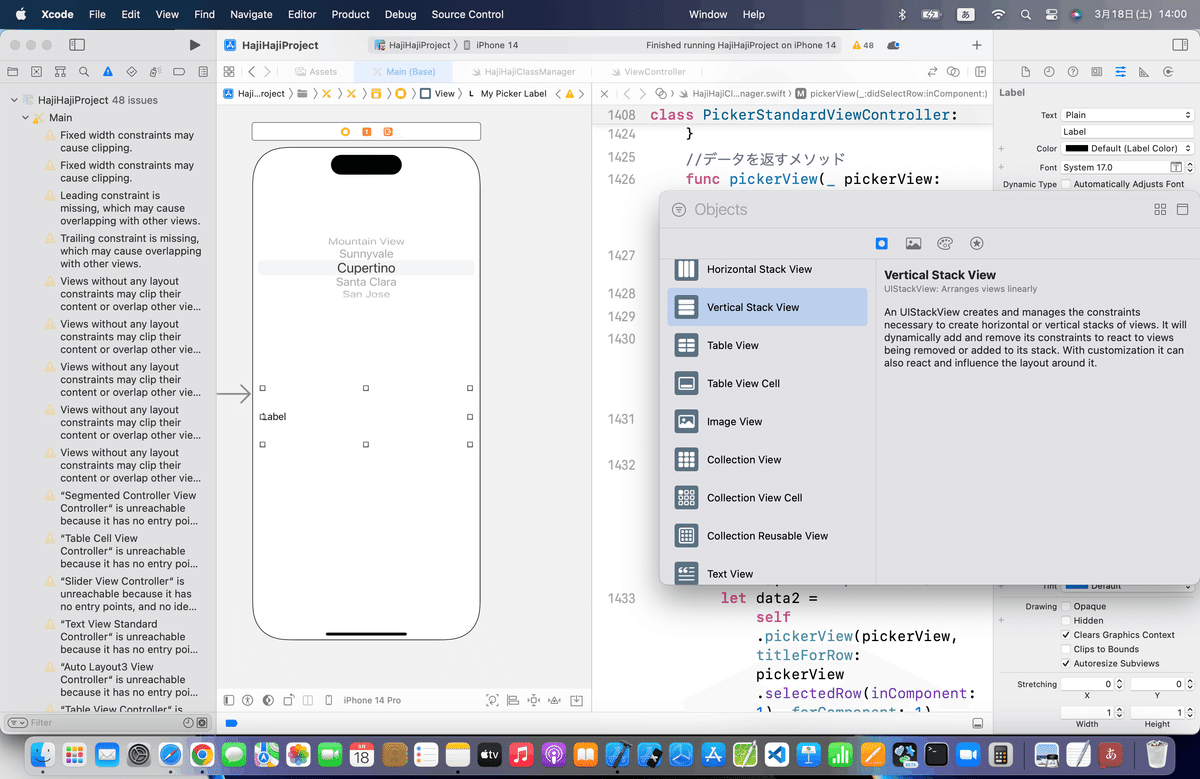1200x779 pixels.
Task: Open the report navigator
Action: 202,72
